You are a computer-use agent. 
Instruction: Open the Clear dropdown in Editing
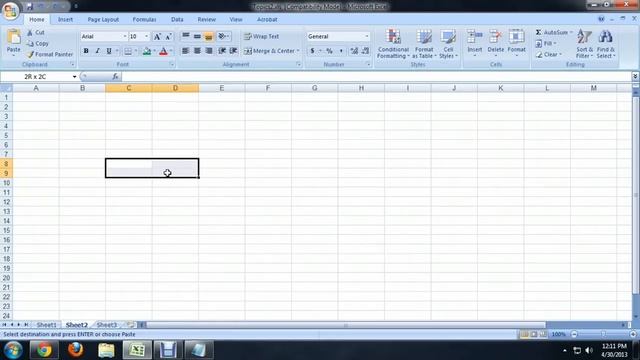tap(549, 54)
